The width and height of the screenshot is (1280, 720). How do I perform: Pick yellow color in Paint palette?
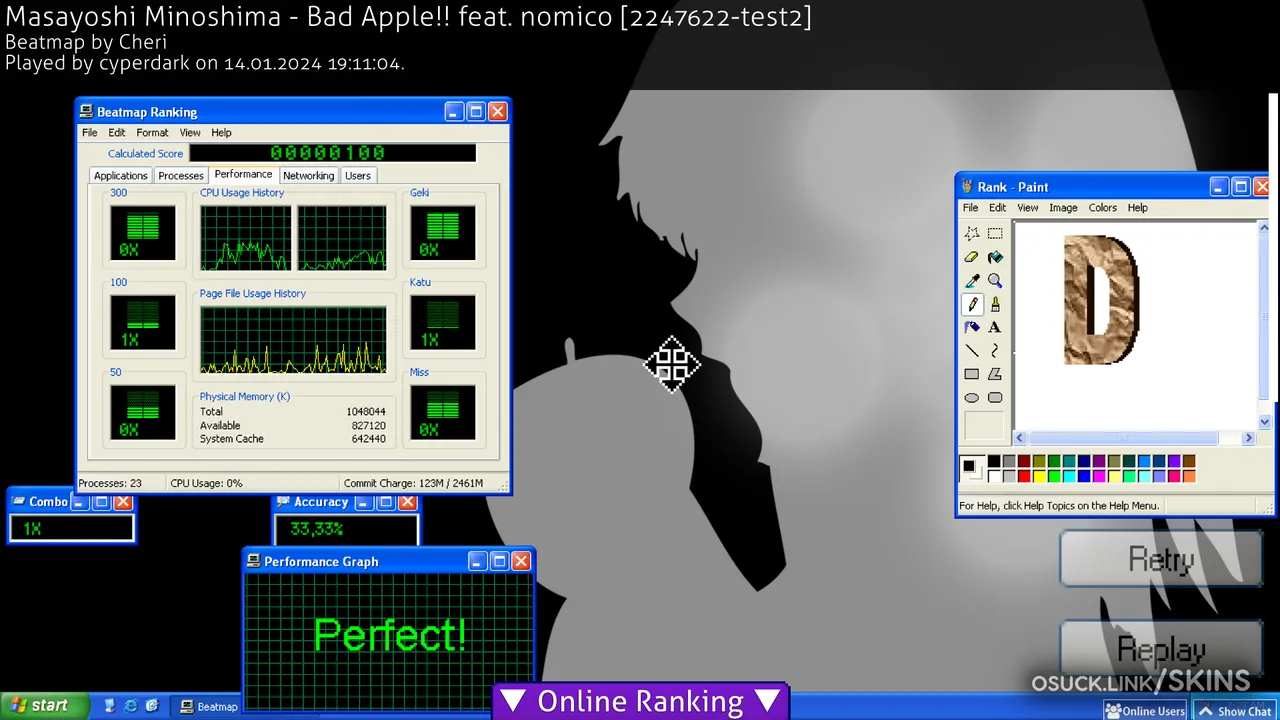tap(1039, 476)
